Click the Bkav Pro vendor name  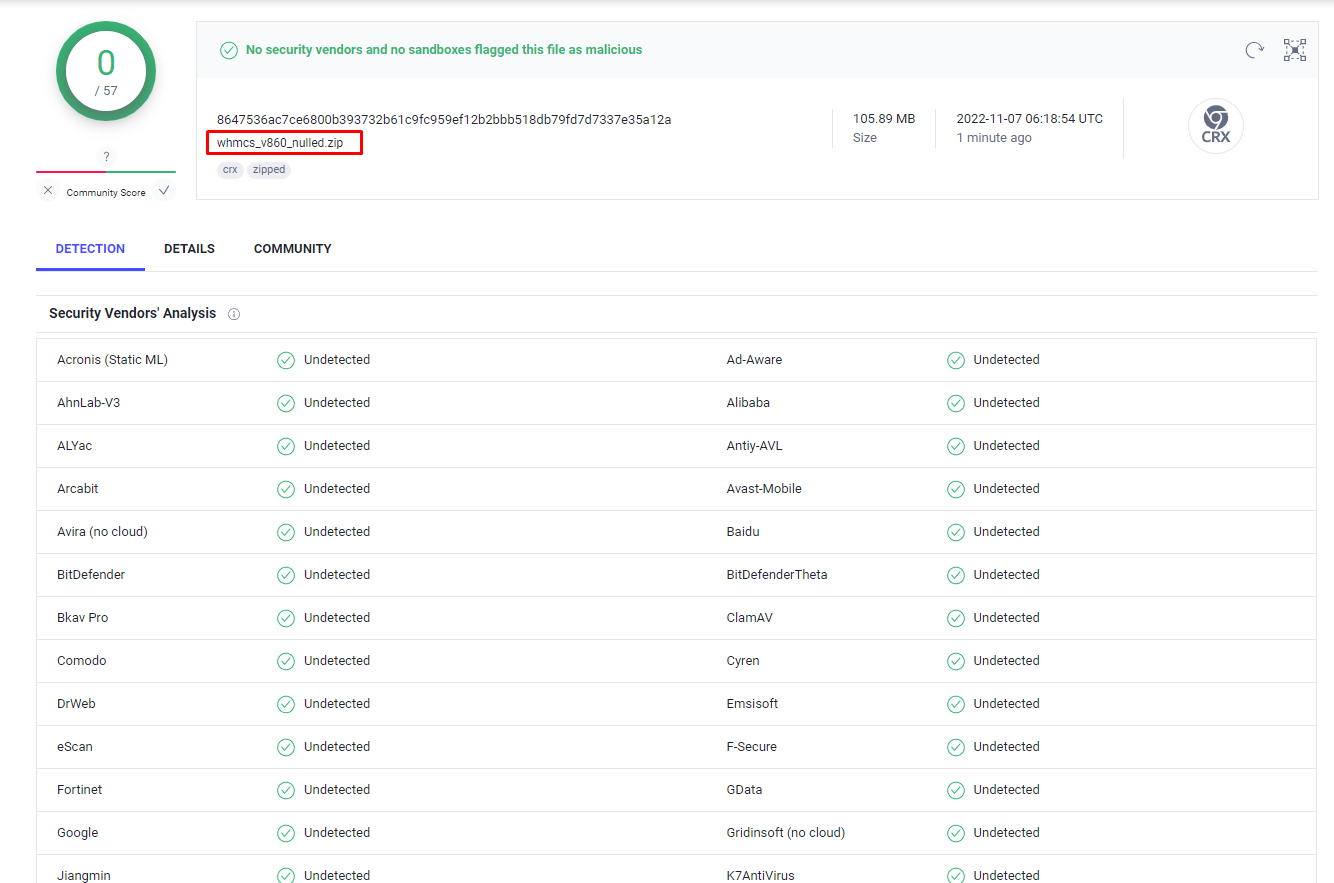click(82, 618)
